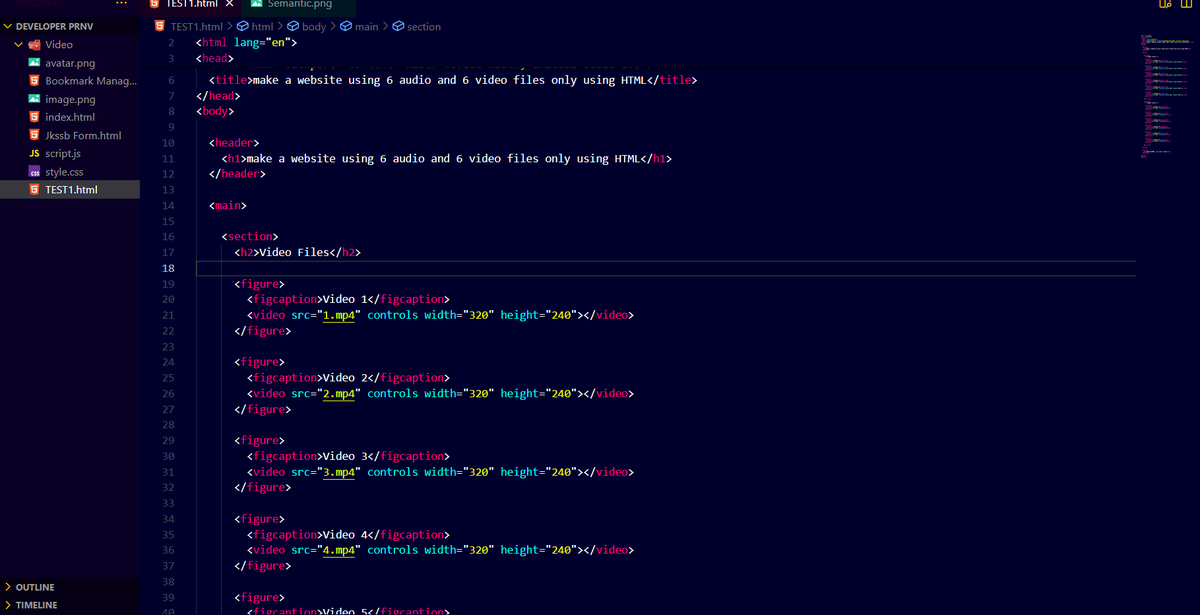Click the "Video 4" figcaption text
This screenshot has height=615, width=1200.
coord(347,535)
